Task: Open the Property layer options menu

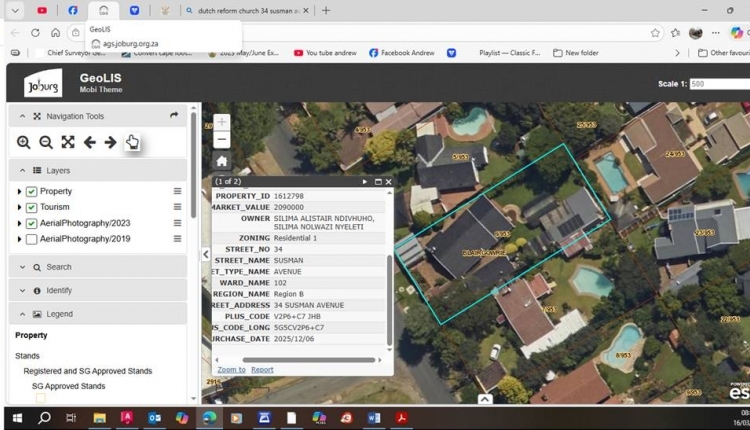Action: pos(178,191)
